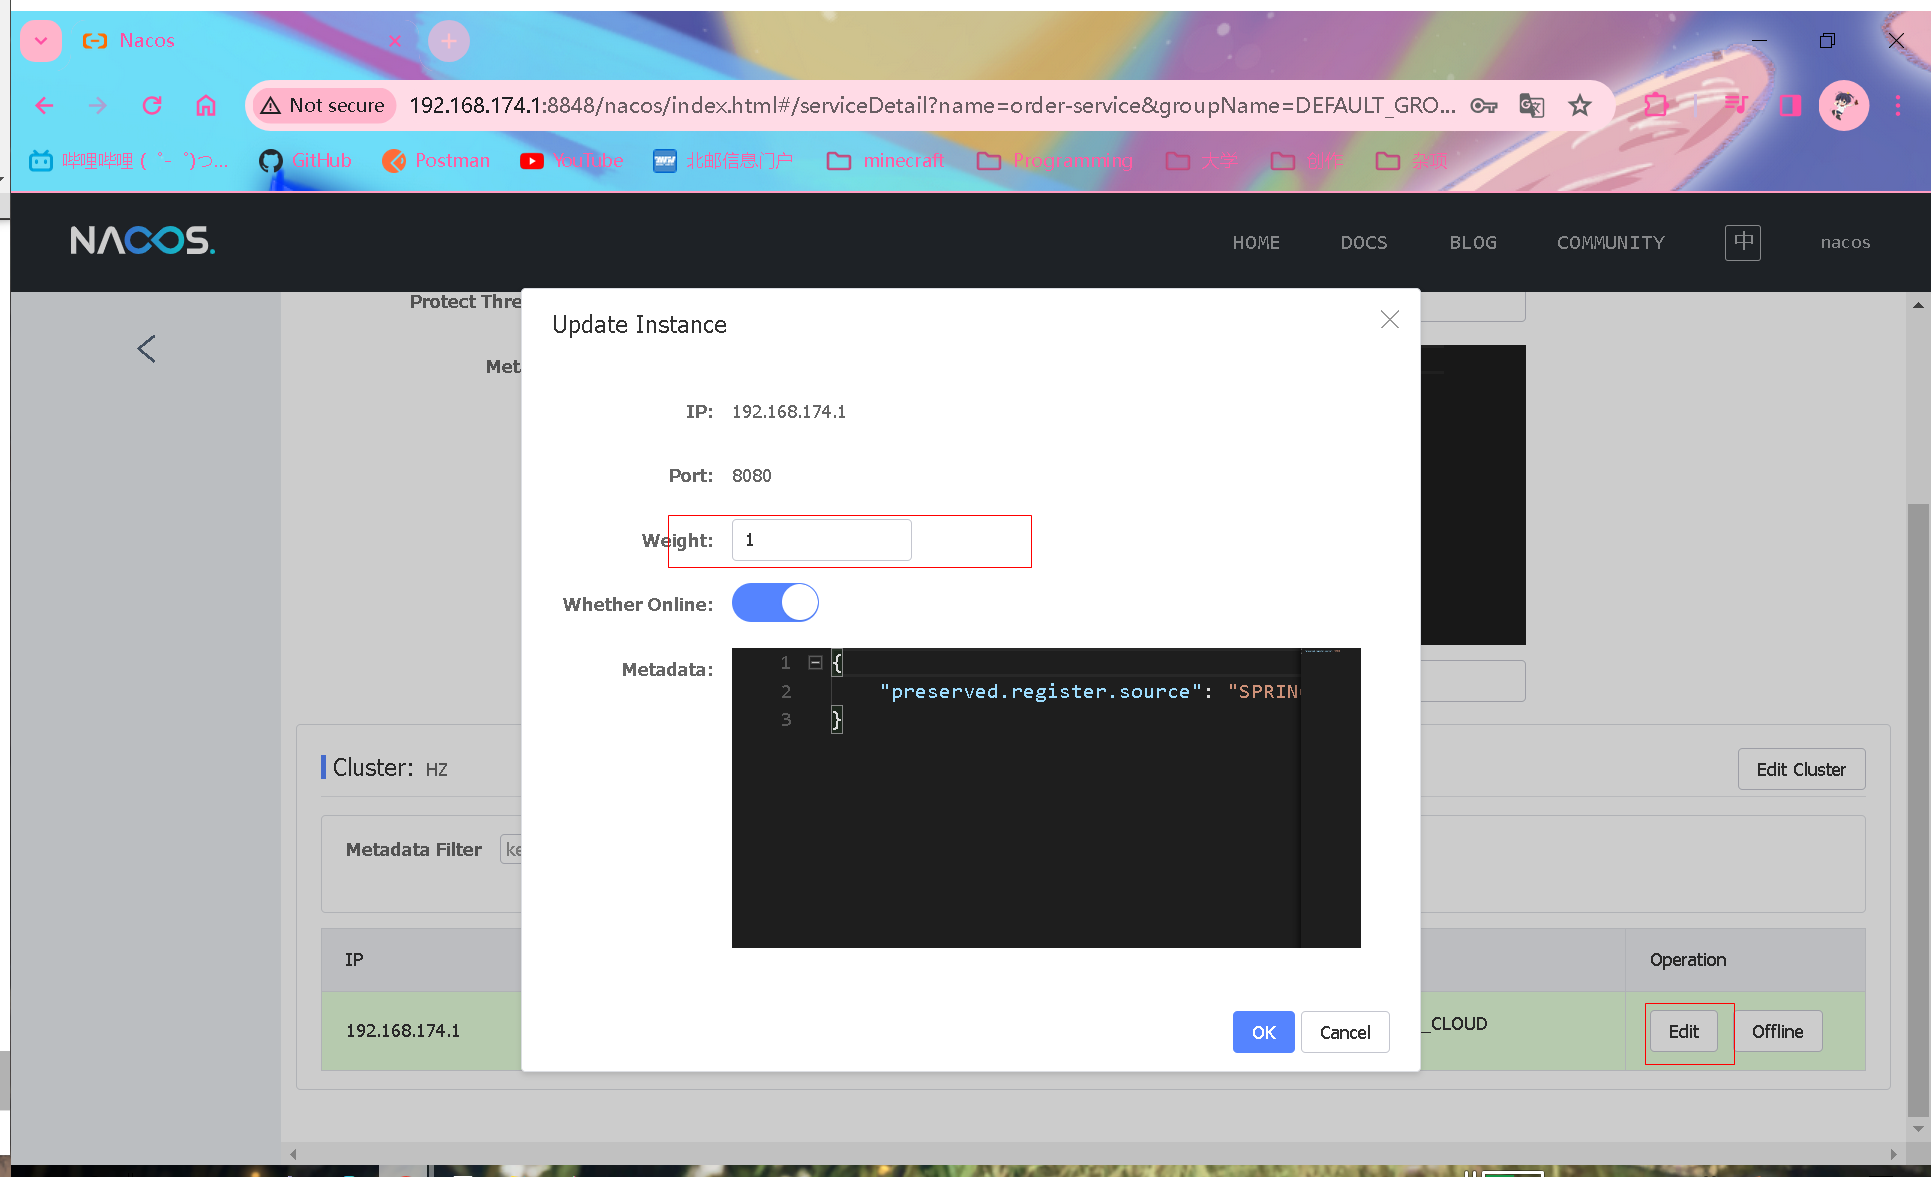1932x1177 pixels.
Task: Switch language with the 中 icon
Action: 1742,242
